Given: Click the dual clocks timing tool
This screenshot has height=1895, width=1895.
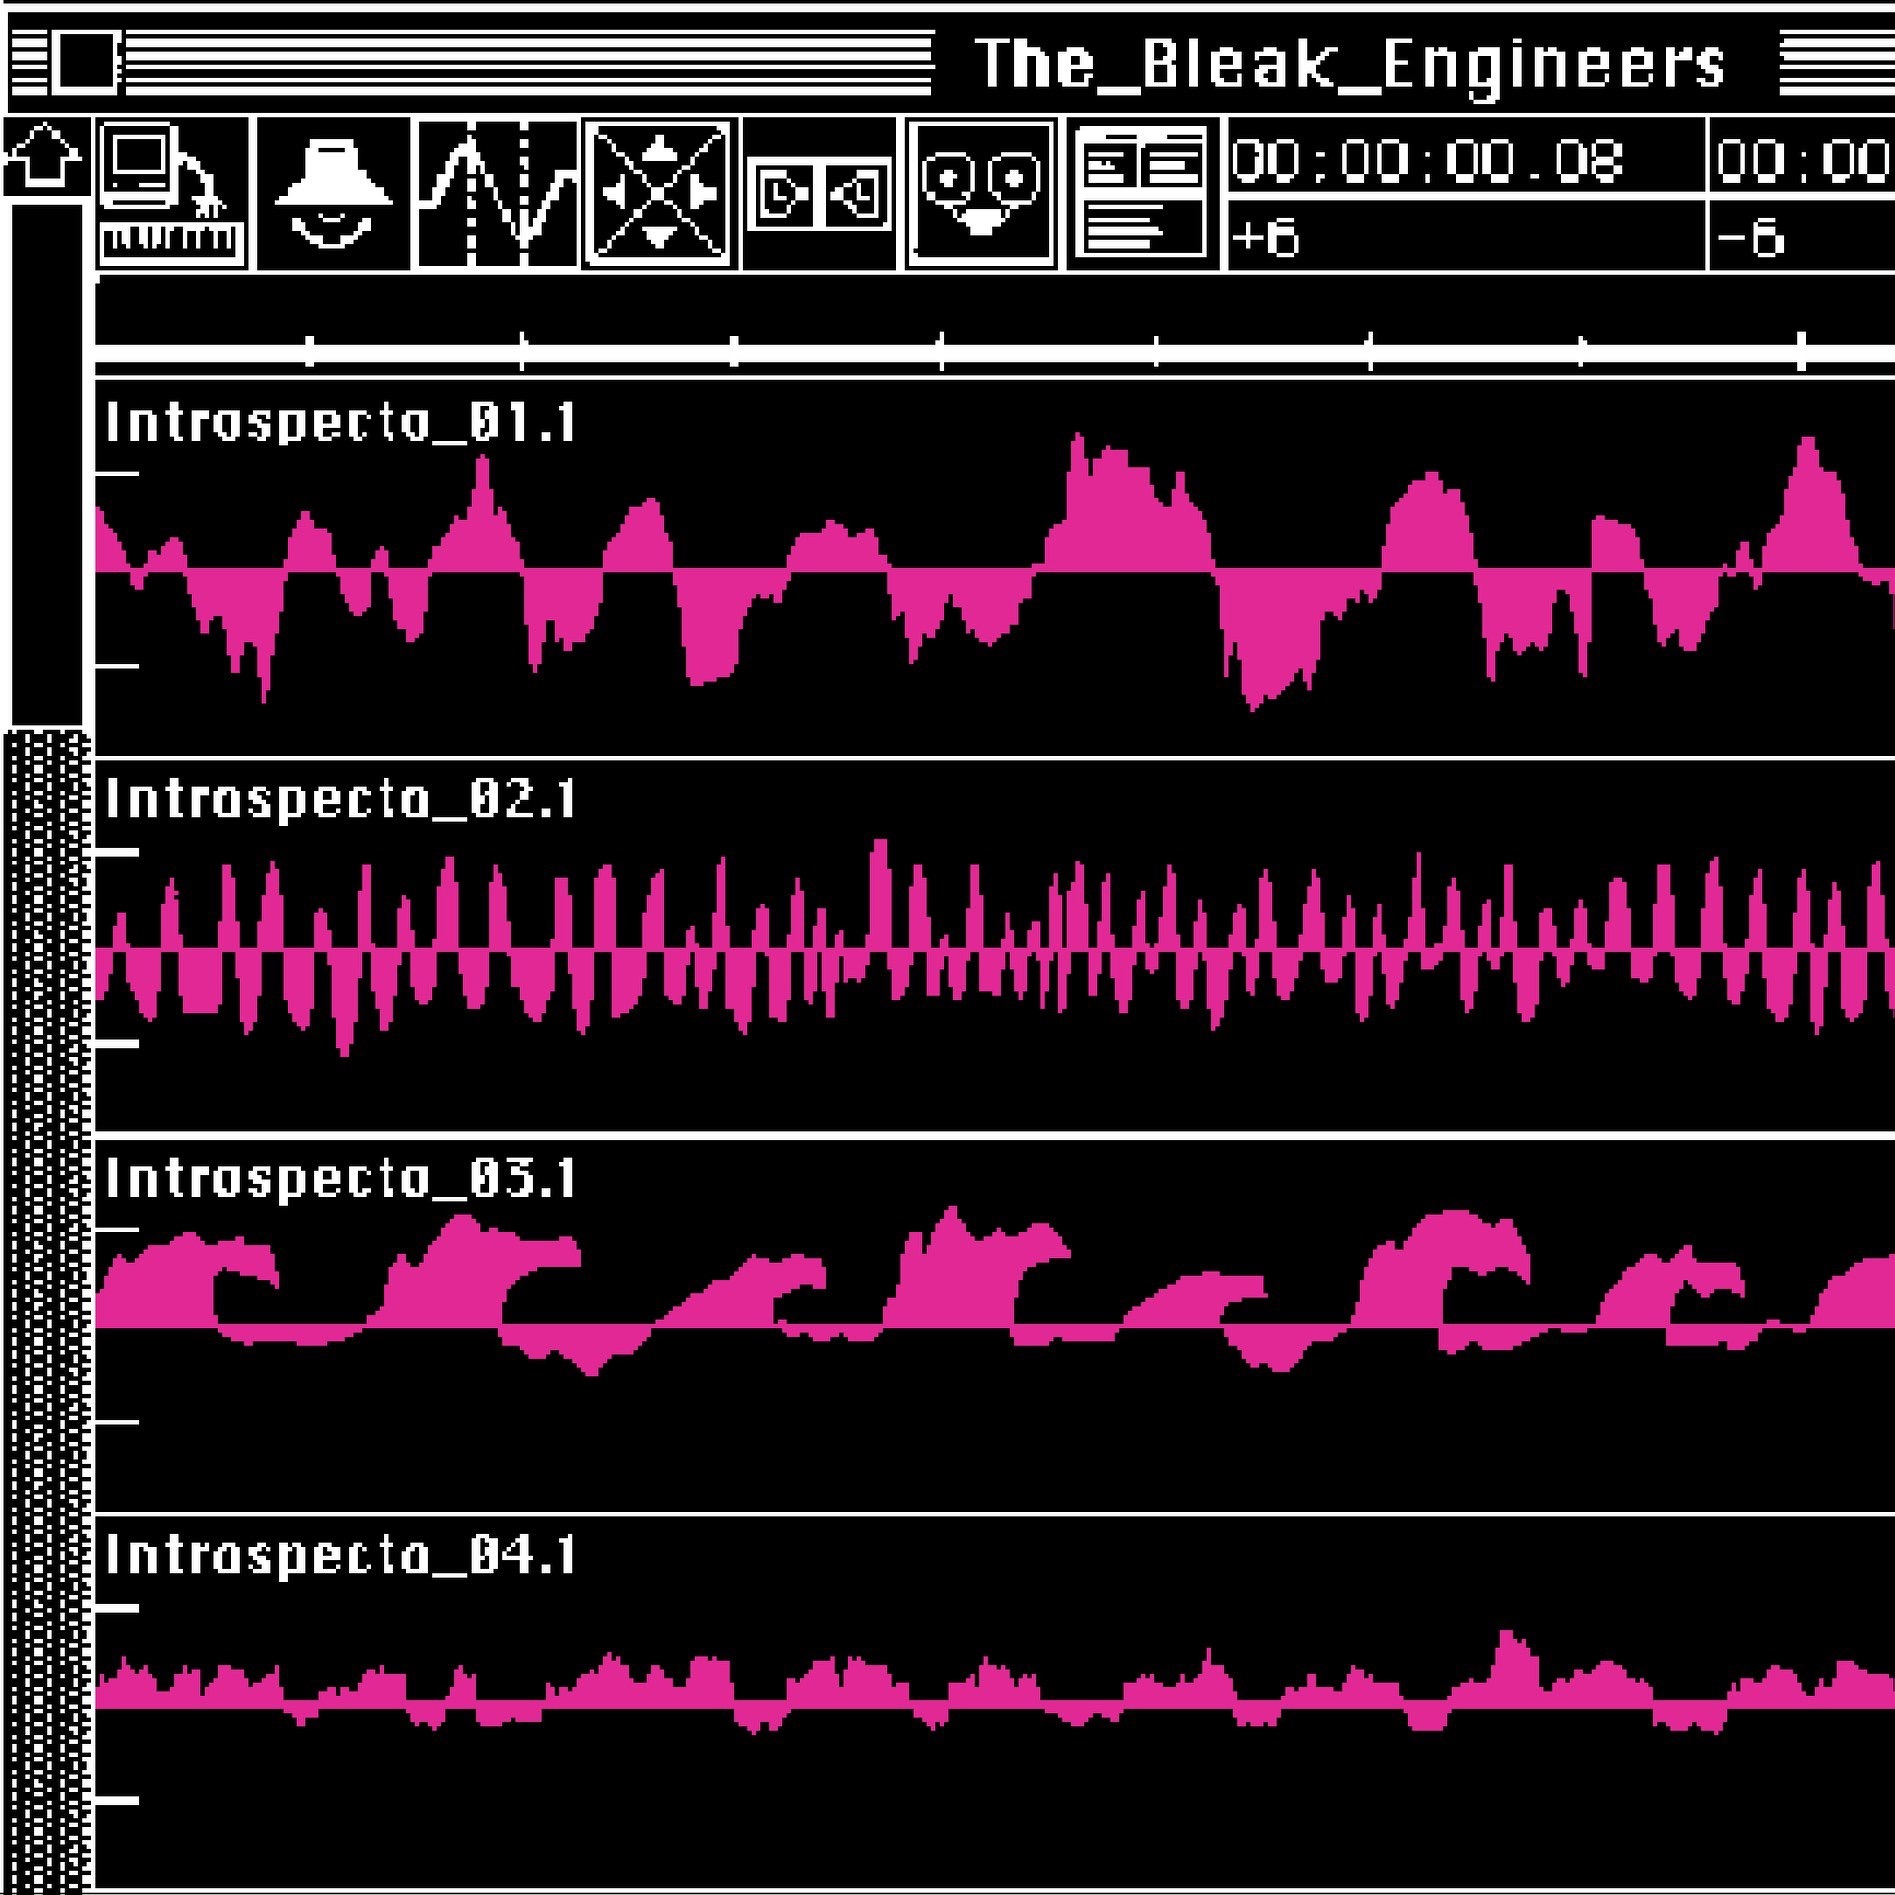Looking at the screenshot, I should click(x=821, y=194).
